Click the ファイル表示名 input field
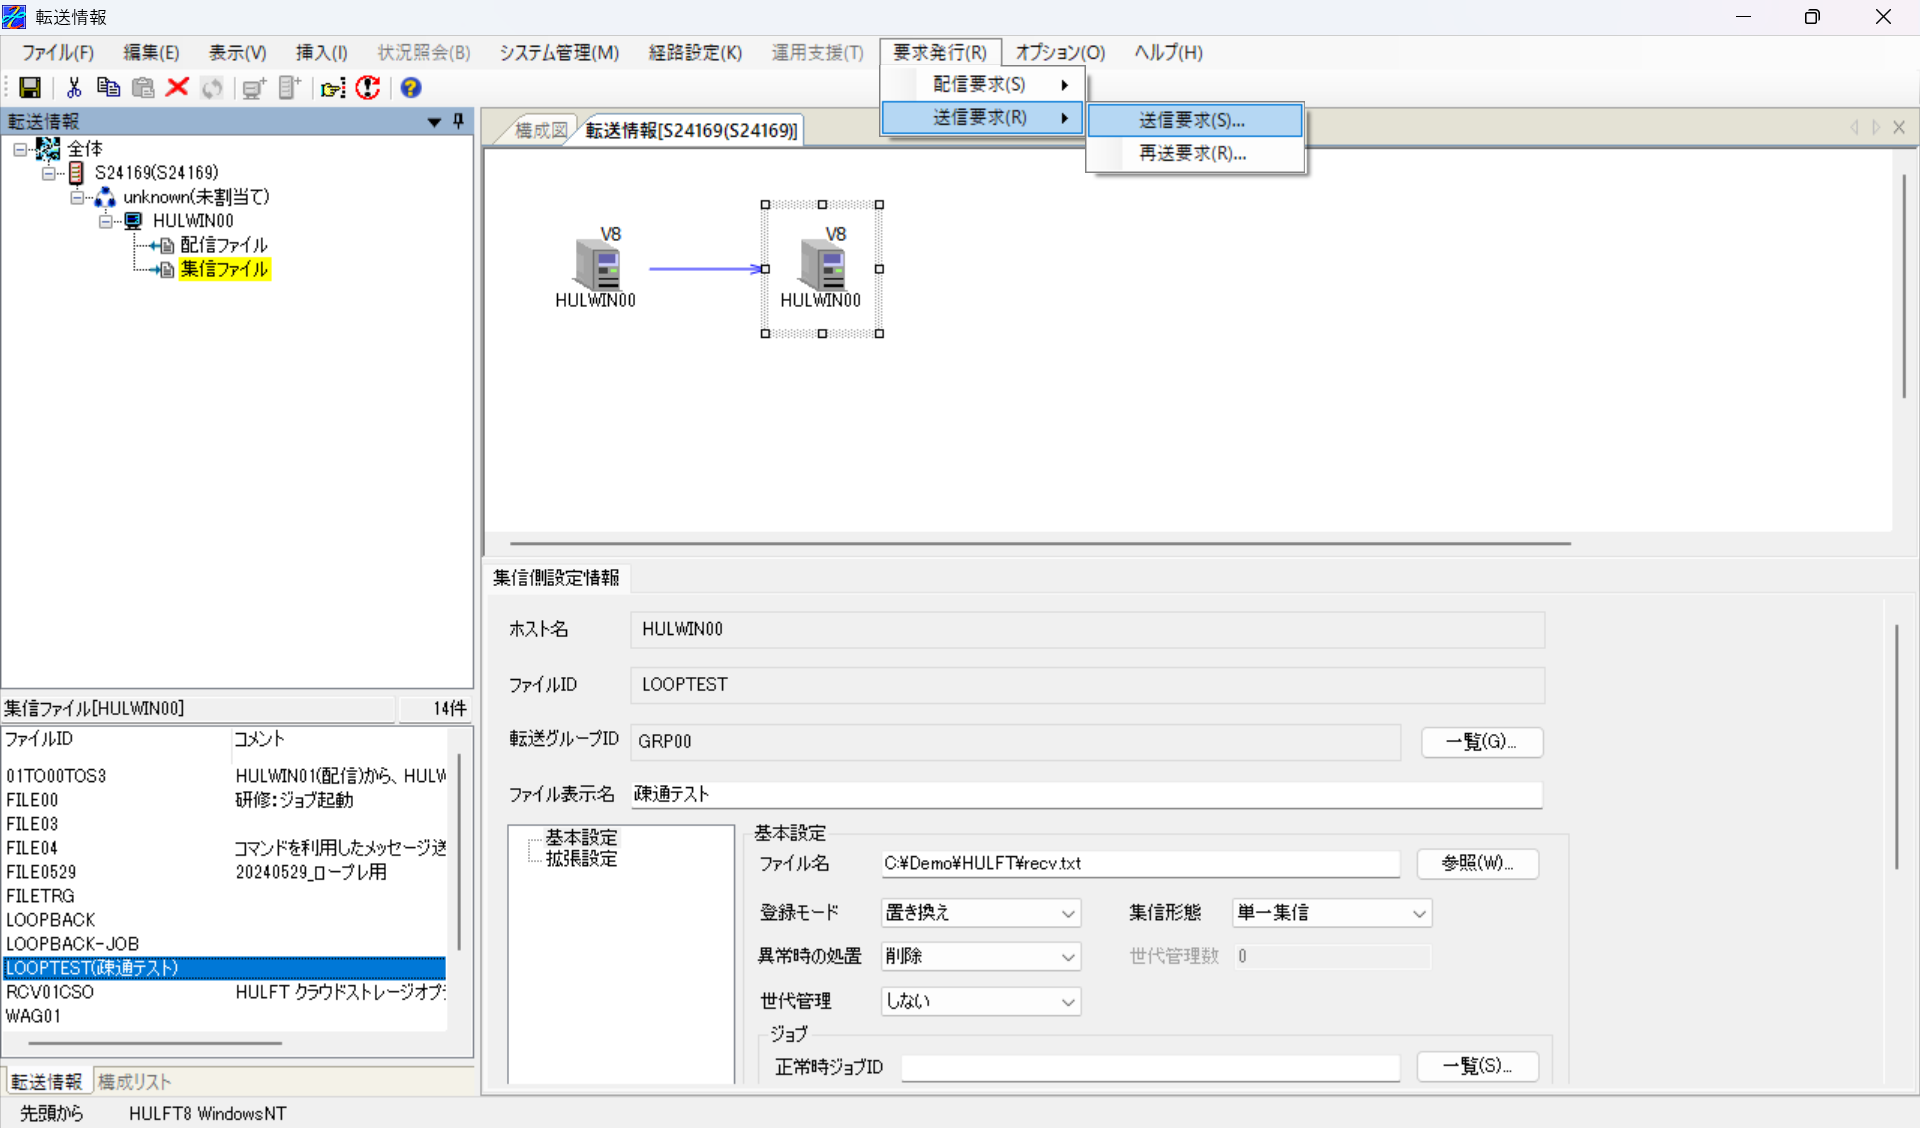 coord(1086,794)
